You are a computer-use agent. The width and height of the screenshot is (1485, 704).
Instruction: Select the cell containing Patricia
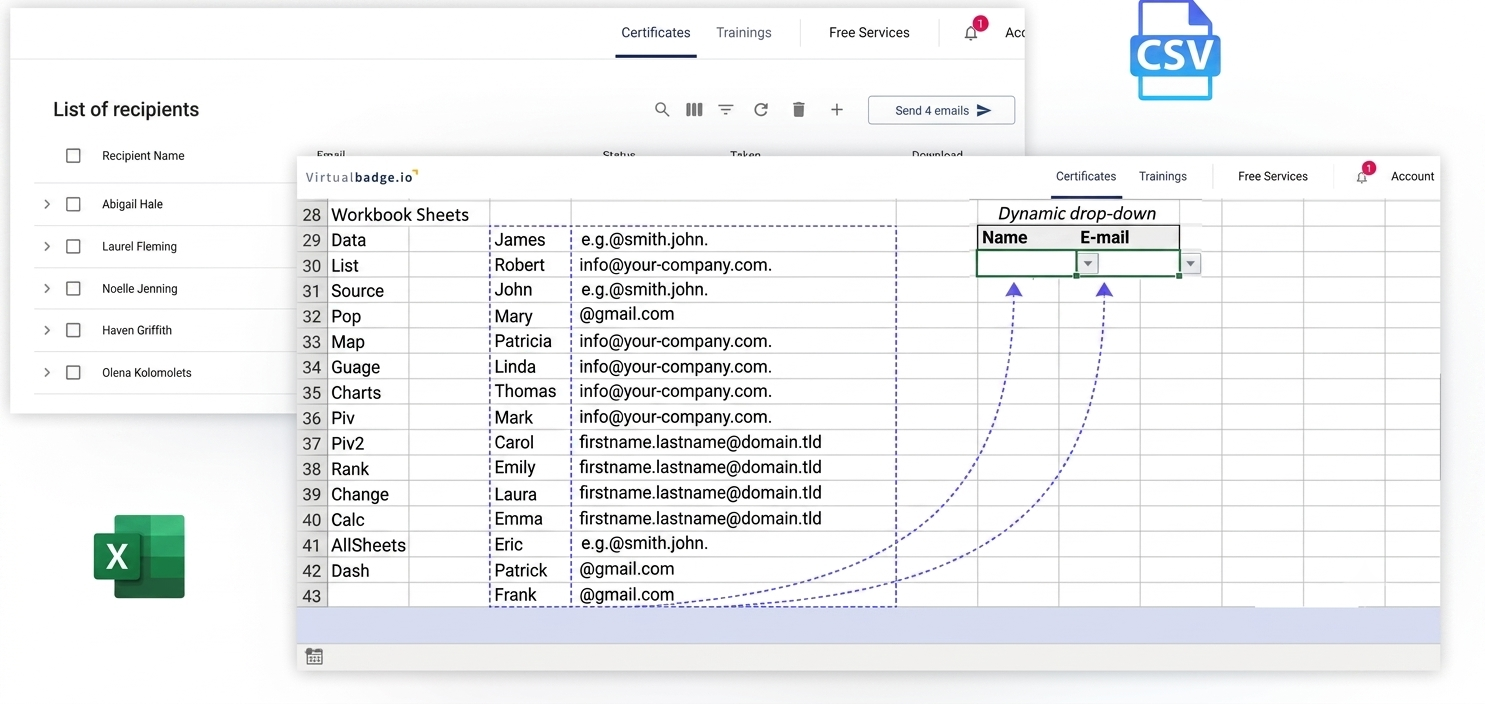(531, 341)
